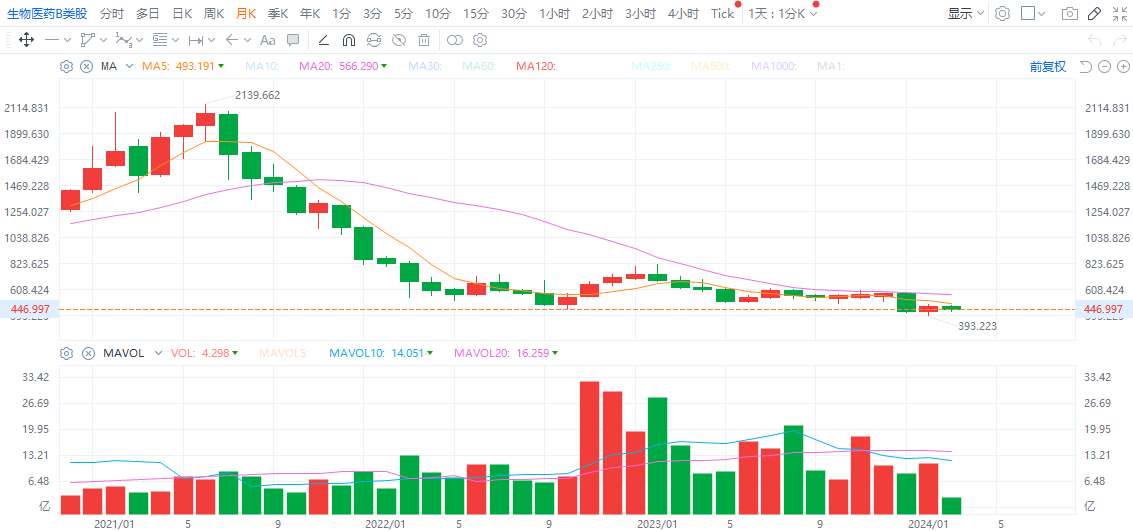Choose the text annotation 'Aa' tool
This screenshot has height=531, width=1133.
[x=267, y=40]
